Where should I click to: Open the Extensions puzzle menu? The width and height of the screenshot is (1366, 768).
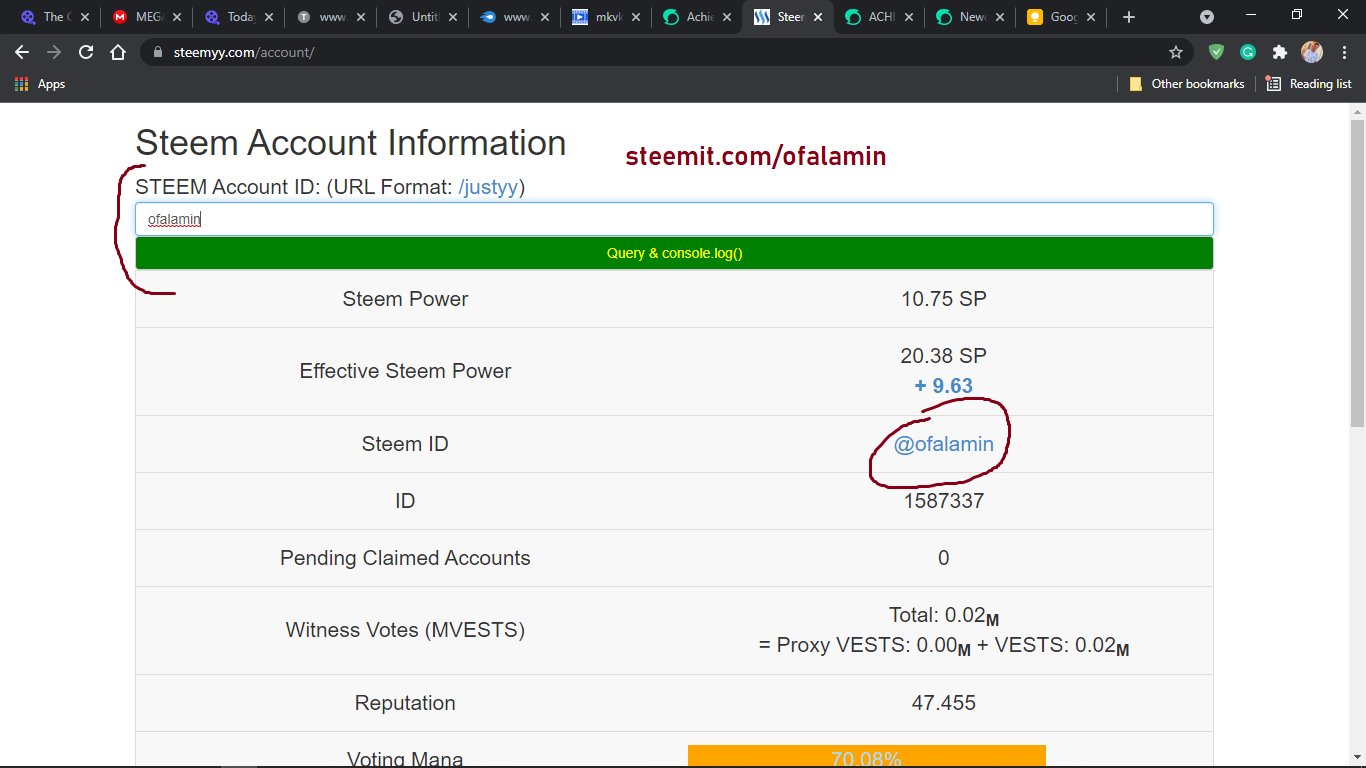click(1280, 52)
